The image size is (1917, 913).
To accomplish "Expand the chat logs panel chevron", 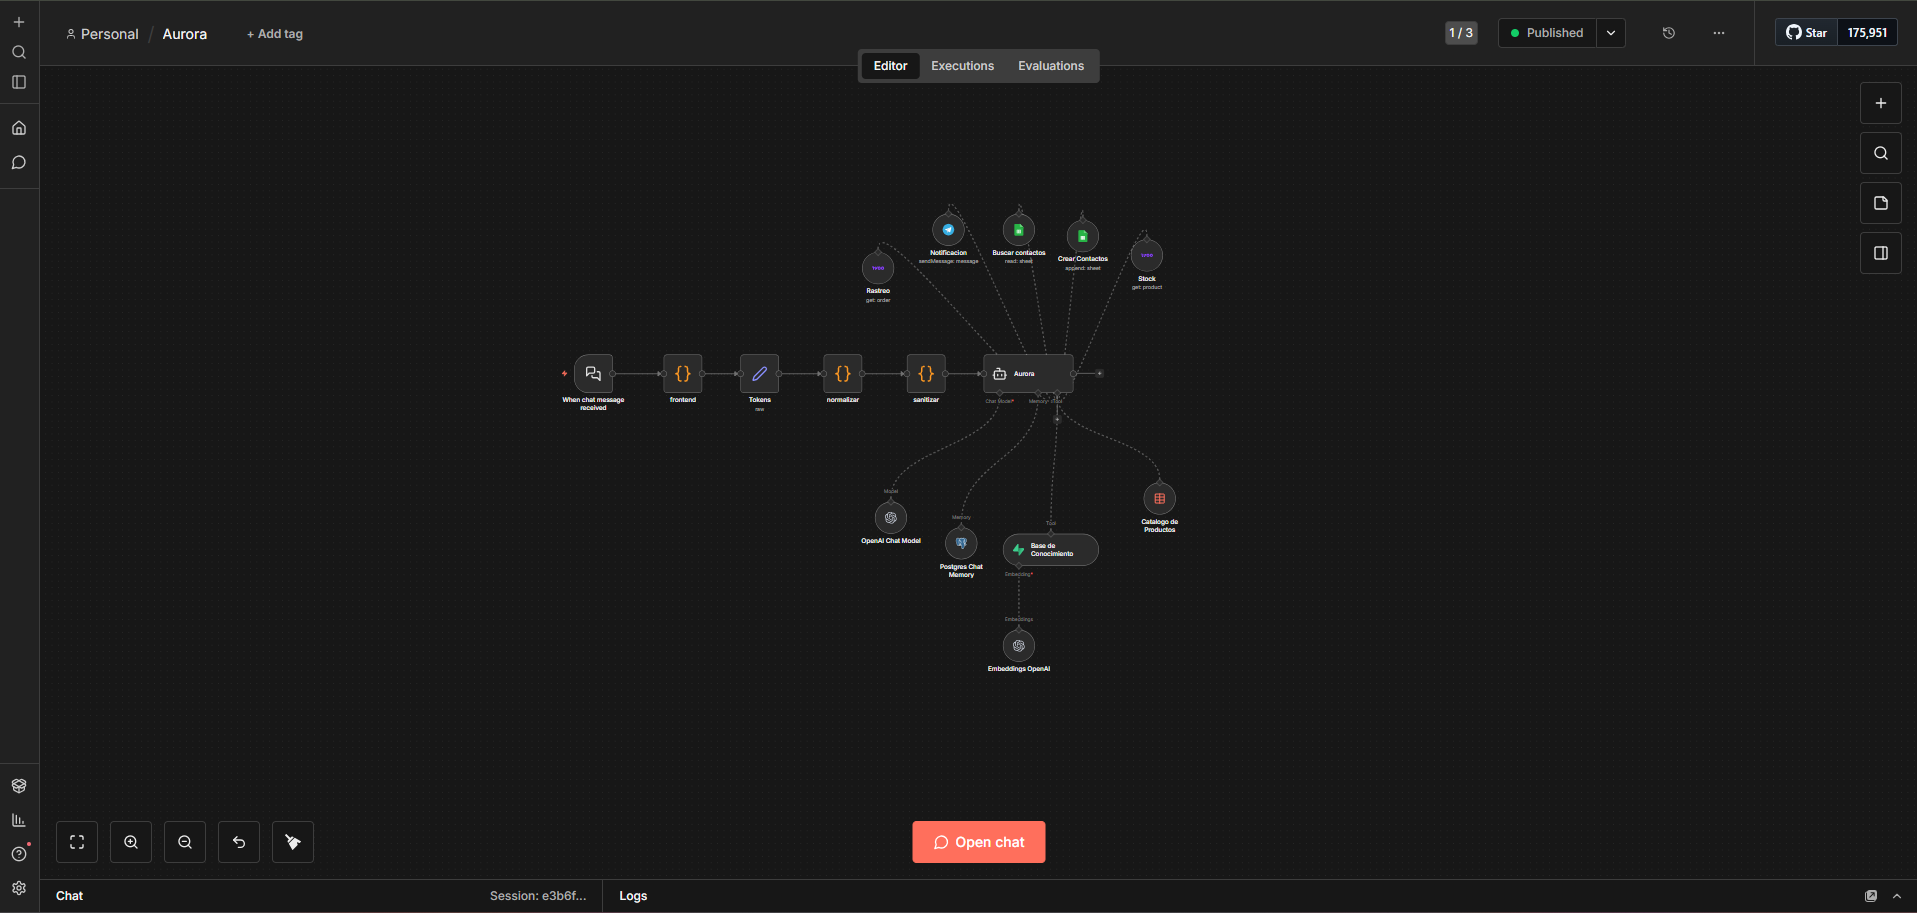I will pos(1896,896).
